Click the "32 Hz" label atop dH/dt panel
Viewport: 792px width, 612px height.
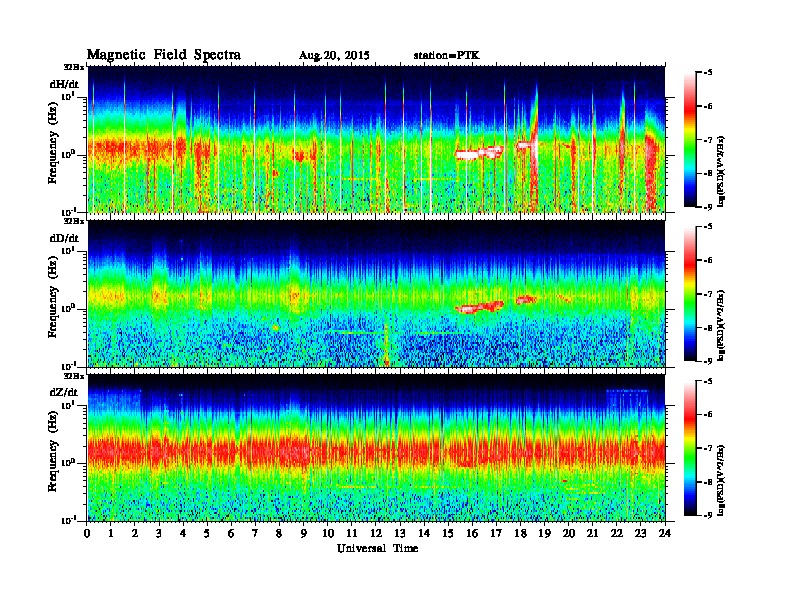point(74,67)
